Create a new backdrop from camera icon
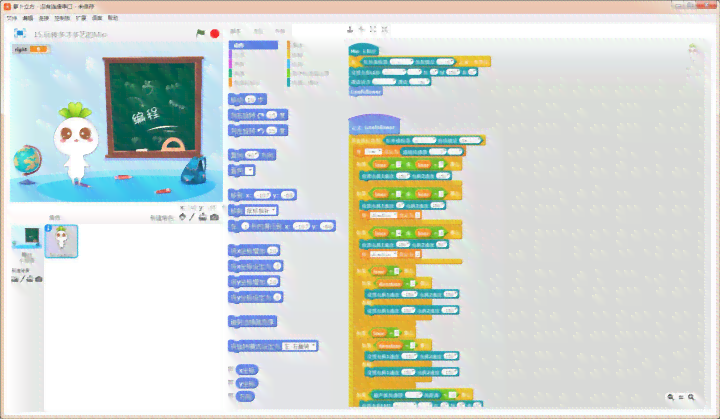The height and width of the screenshot is (419, 720). 39,279
